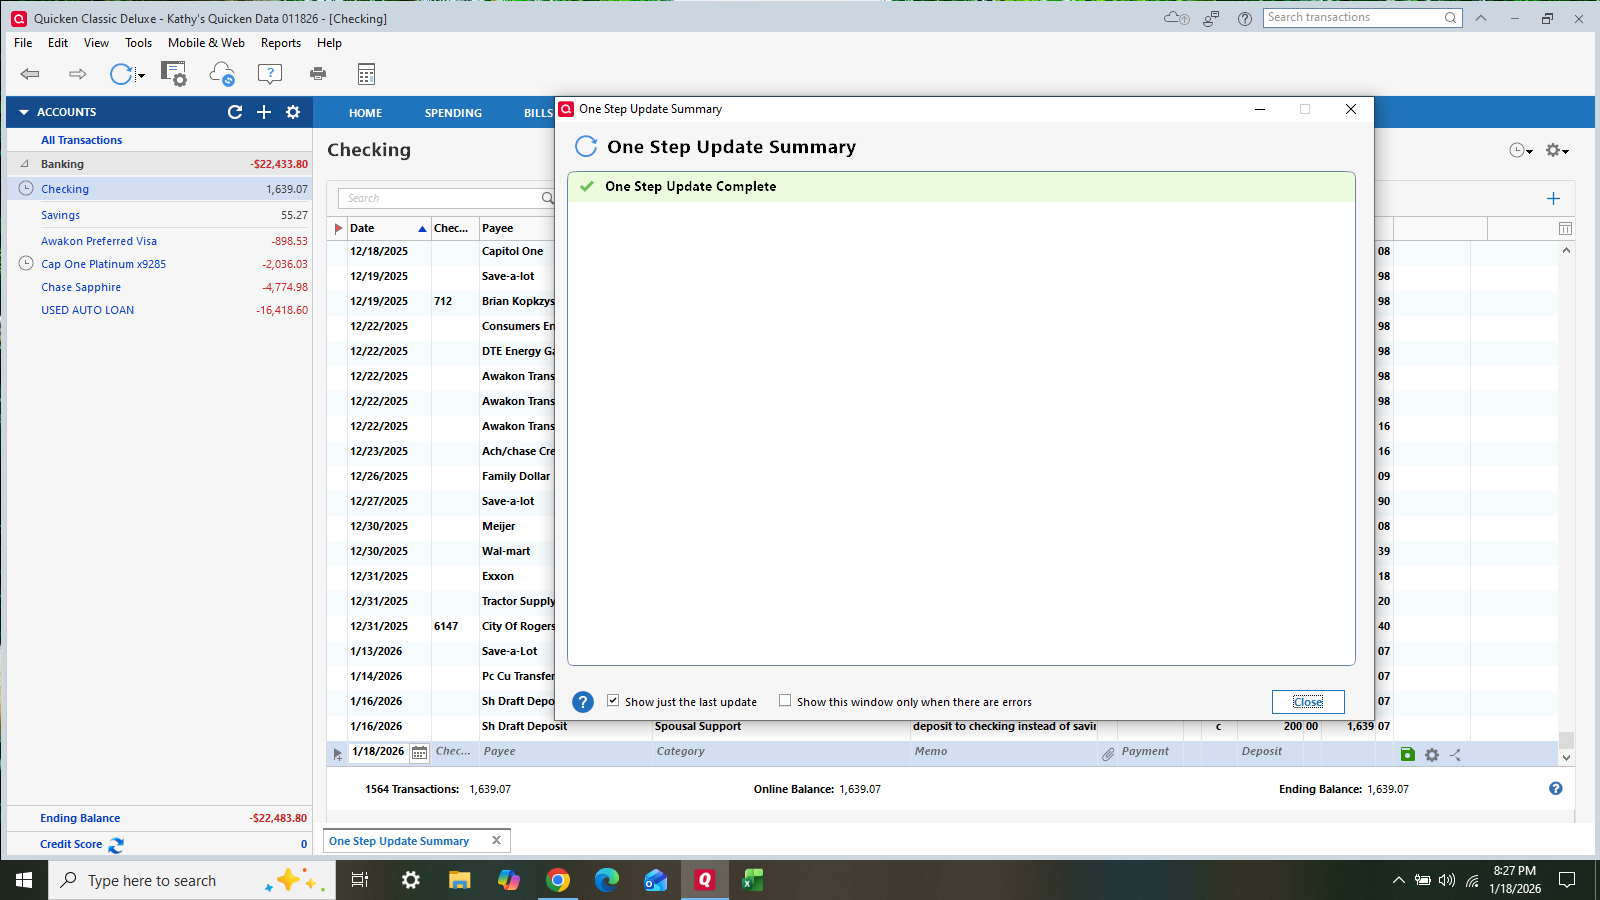Image resolution: width=1600 pixels, height=900 pixels.
Task: Refresh accounts in the Accounts bar
Action: pyautogui.click(x=235, y=112)
